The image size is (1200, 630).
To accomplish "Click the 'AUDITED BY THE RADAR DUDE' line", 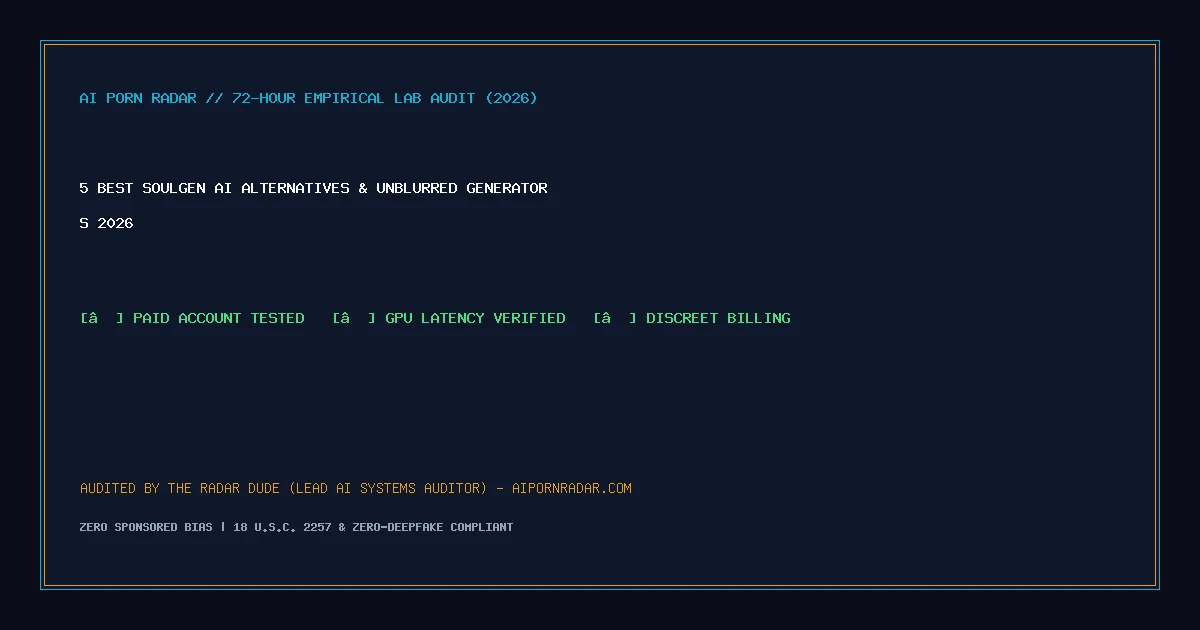I will tap(355, 488).
